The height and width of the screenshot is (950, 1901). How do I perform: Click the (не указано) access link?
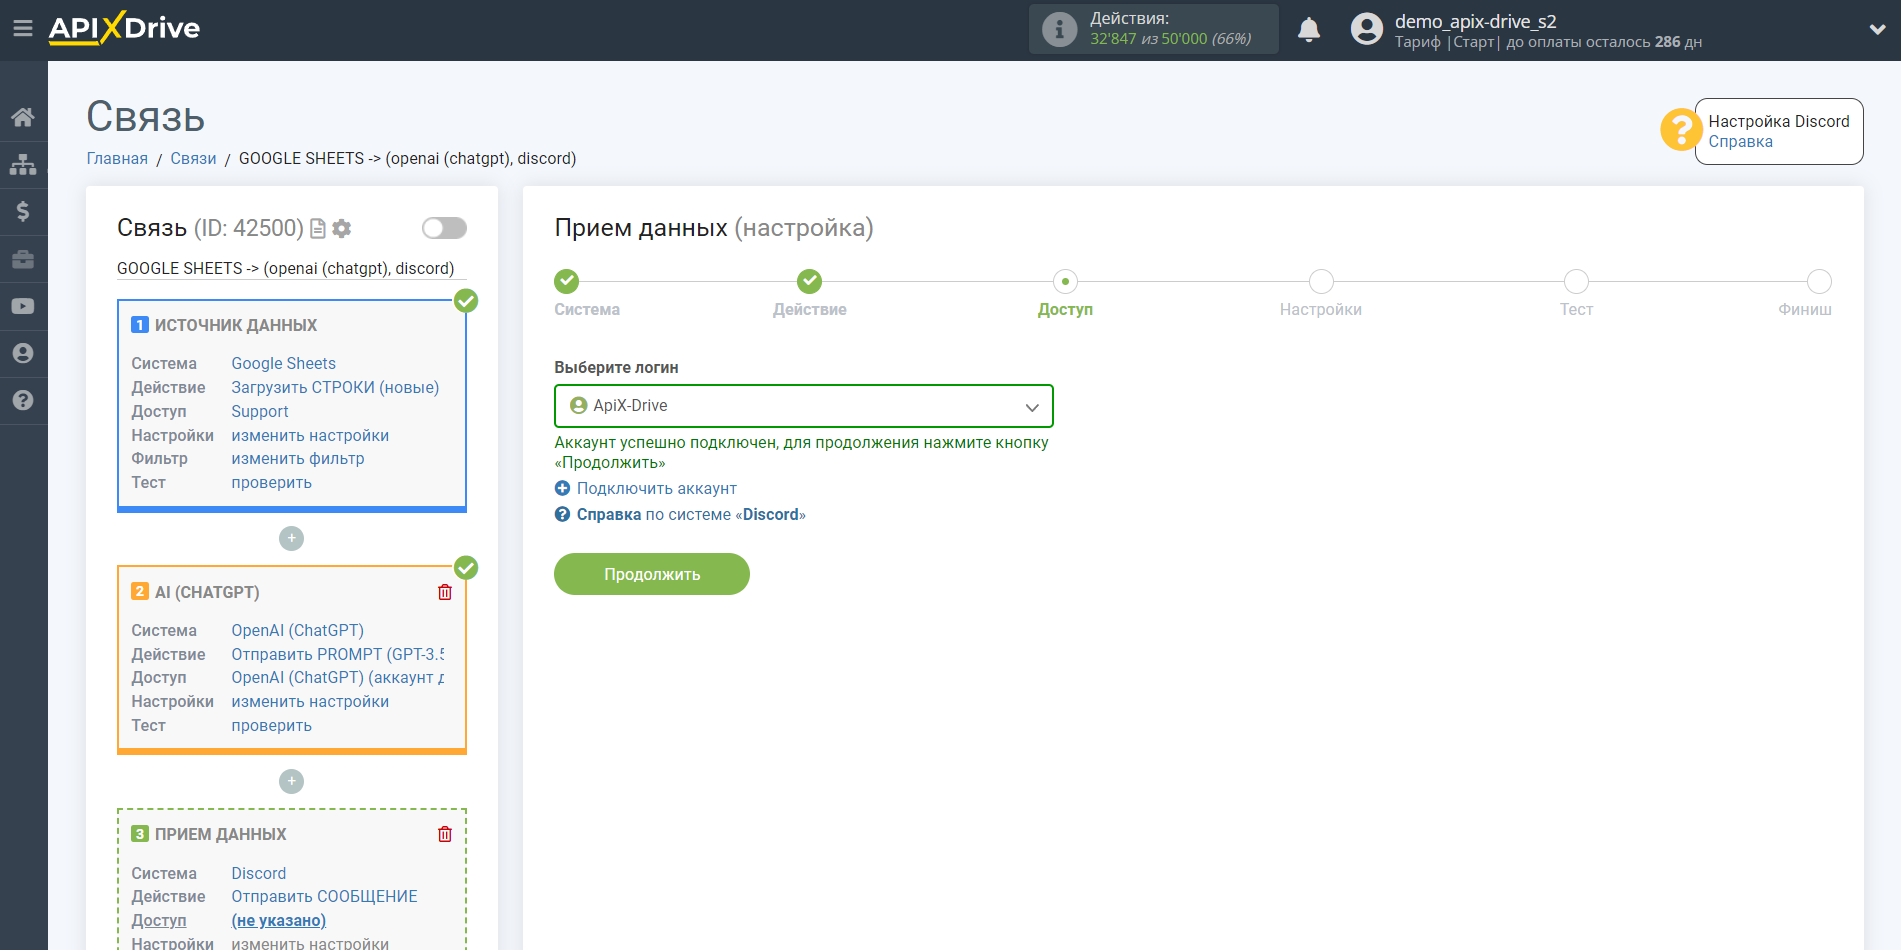pos(278,921)
